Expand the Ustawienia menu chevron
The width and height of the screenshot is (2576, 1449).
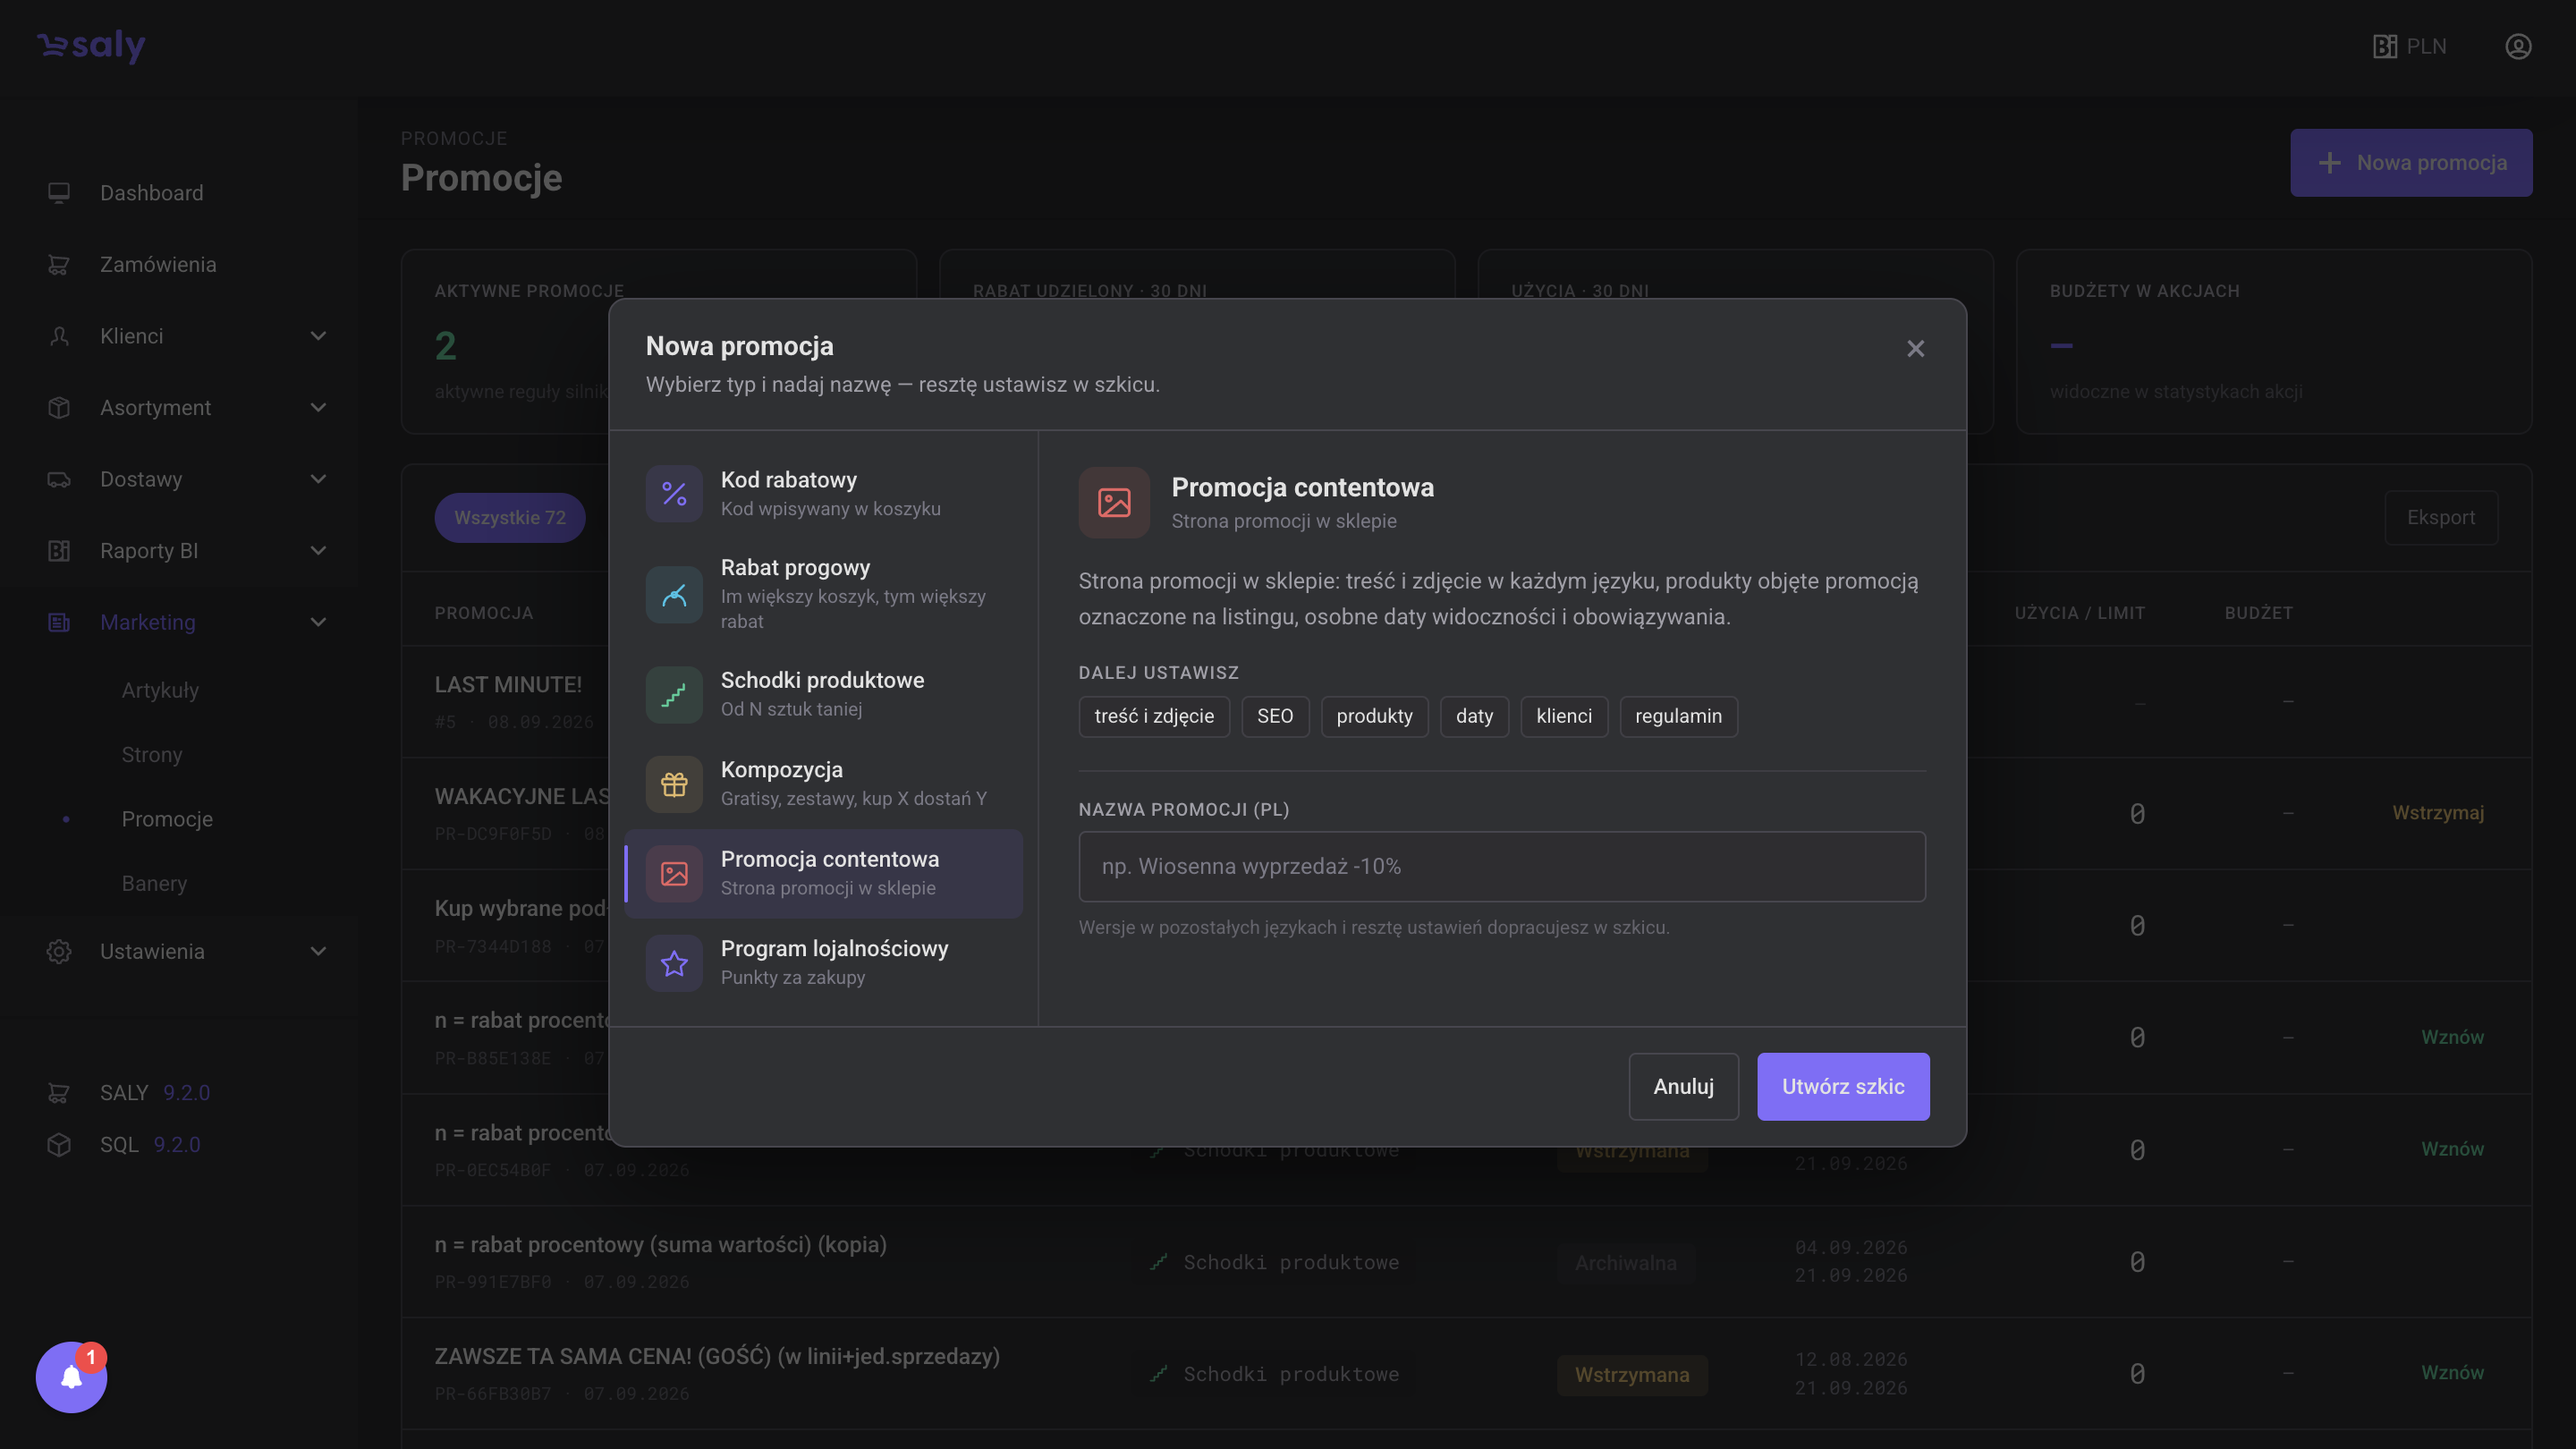pyautogui.click(x=318, y=951)
